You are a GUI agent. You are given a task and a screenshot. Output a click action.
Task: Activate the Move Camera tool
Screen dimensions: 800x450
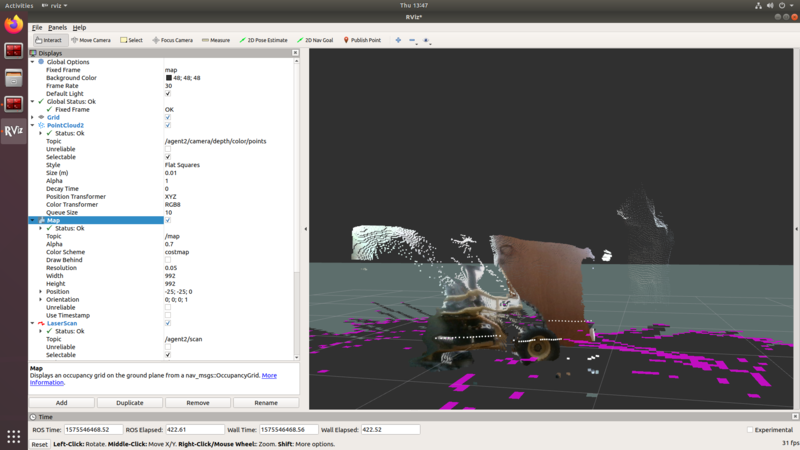[91, 40]
